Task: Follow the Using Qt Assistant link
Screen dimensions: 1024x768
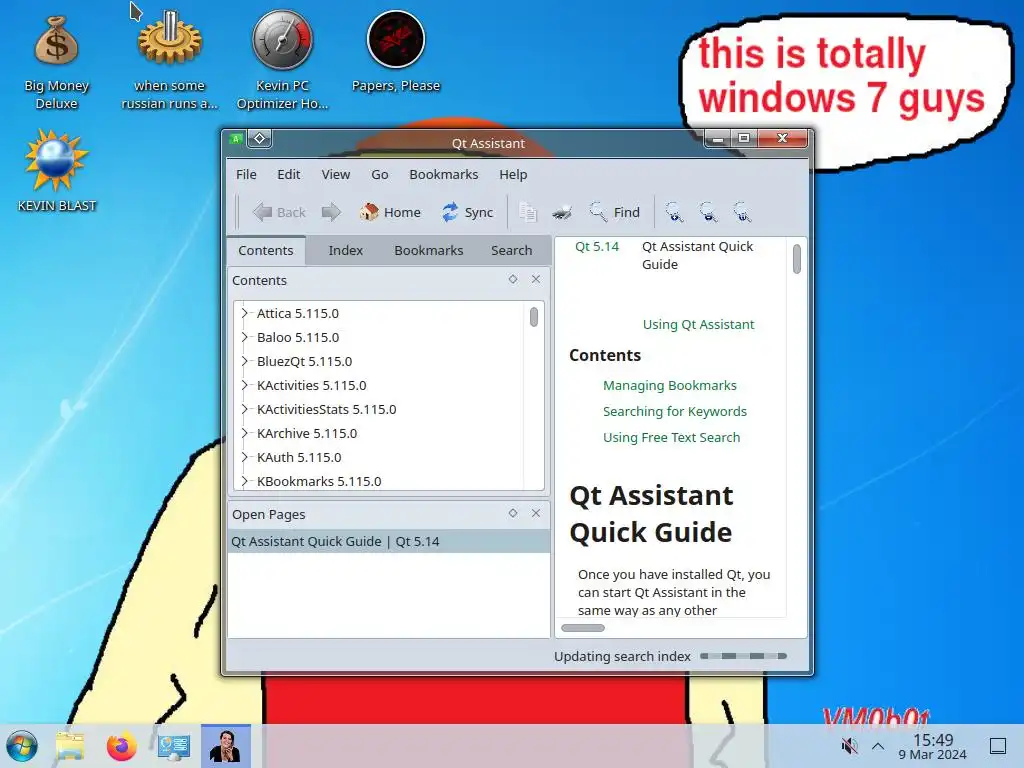Action: click(x=698, y=325)
